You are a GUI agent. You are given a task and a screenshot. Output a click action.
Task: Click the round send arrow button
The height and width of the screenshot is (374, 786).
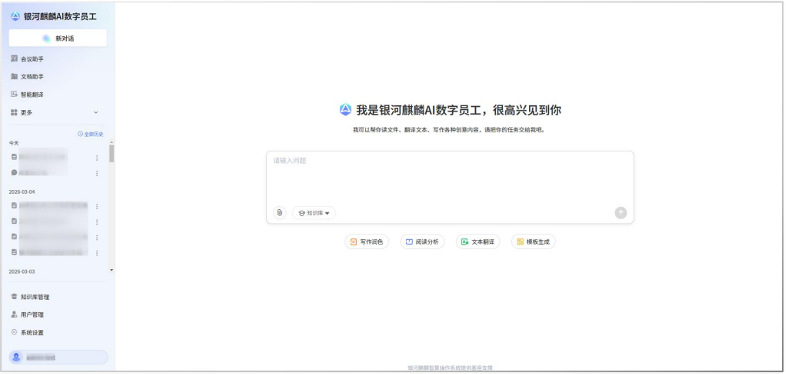pos(621,213)
